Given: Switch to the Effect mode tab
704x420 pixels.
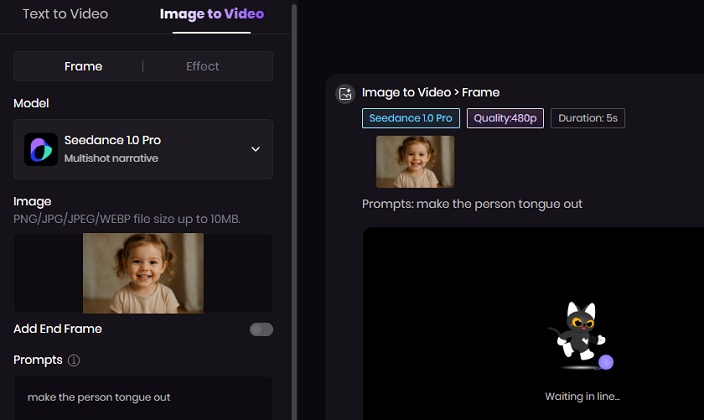Looking at the screenshot, I should [x=202, y=66].
